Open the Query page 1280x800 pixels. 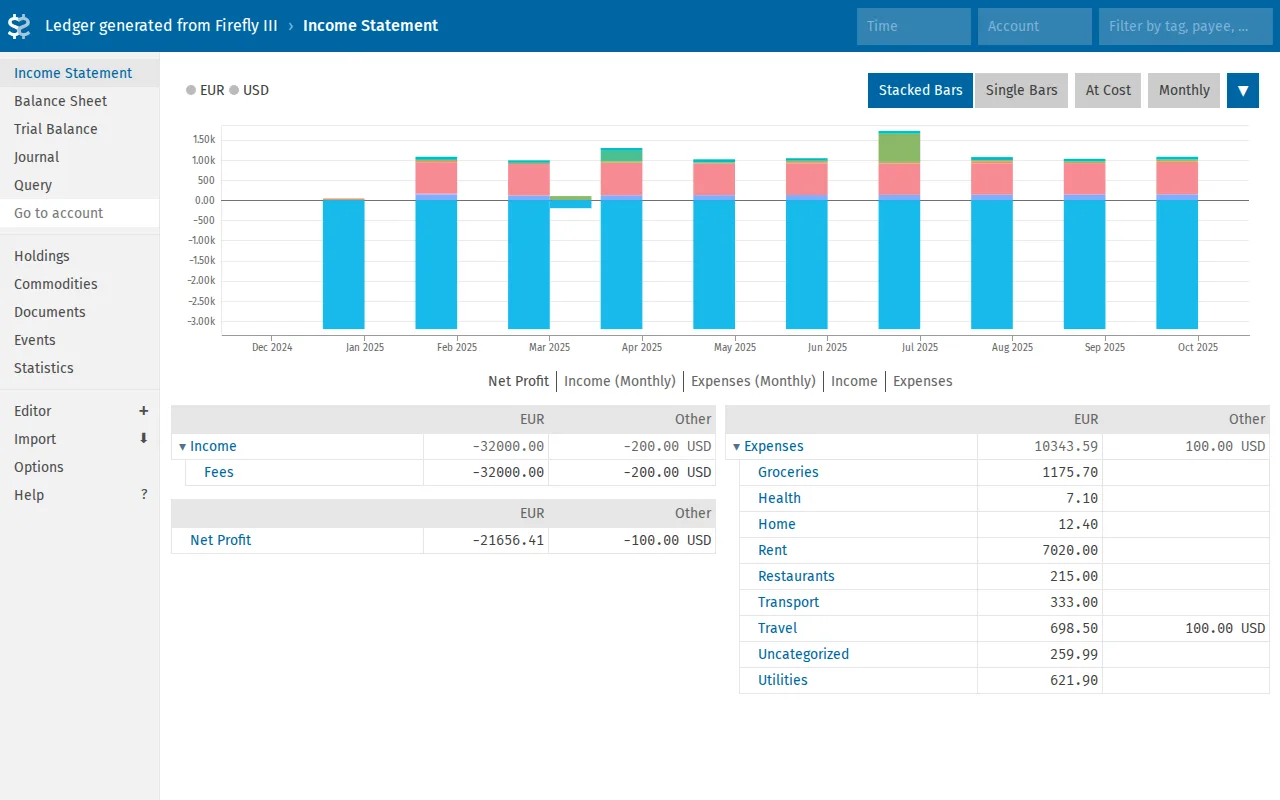pos(80,185)
